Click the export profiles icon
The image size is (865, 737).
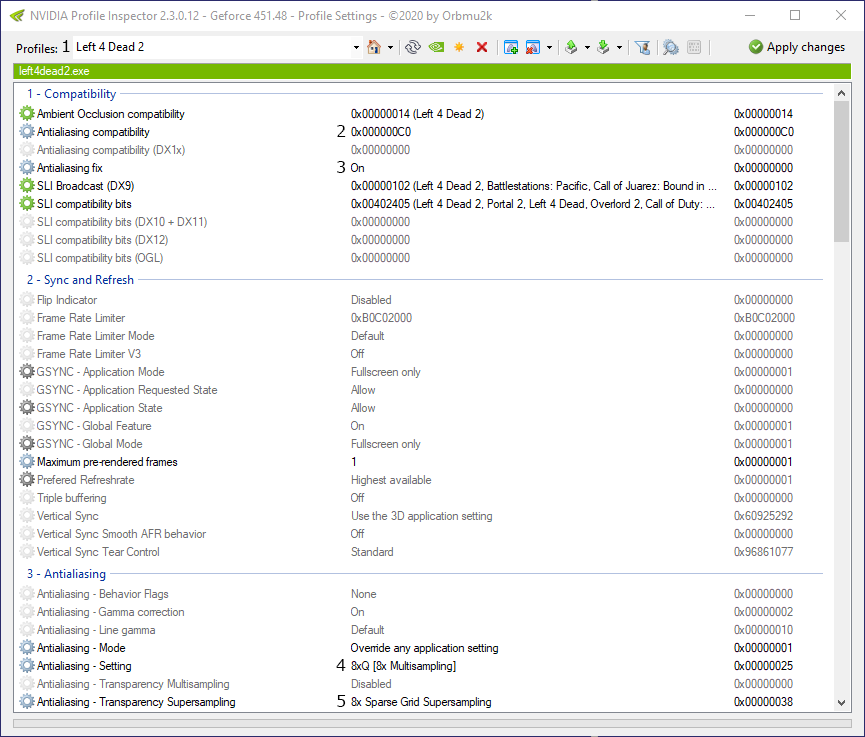coord(572,47)
